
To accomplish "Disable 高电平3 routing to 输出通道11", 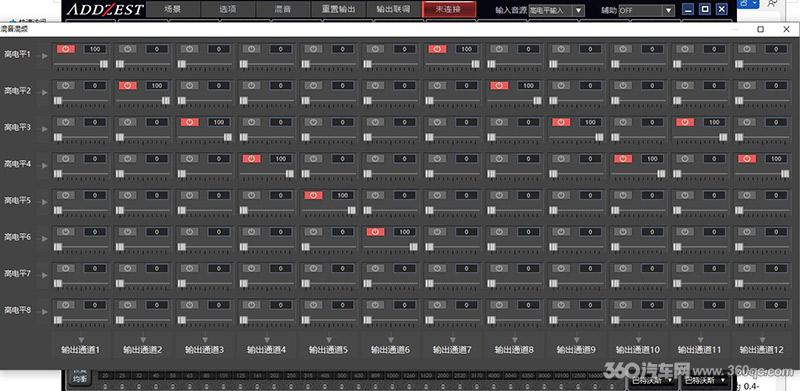I will pos(685,122).
